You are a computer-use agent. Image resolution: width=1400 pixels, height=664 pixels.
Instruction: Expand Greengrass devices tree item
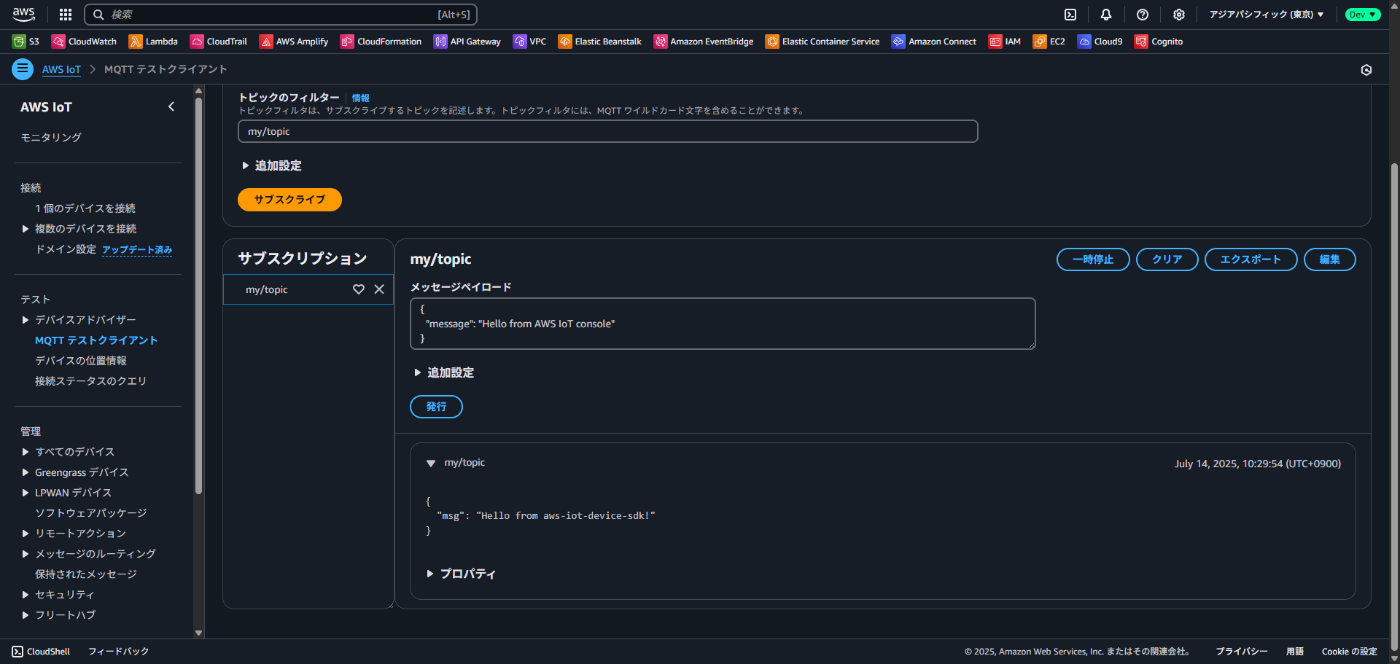pyautogui.click(x=26, y=472)
